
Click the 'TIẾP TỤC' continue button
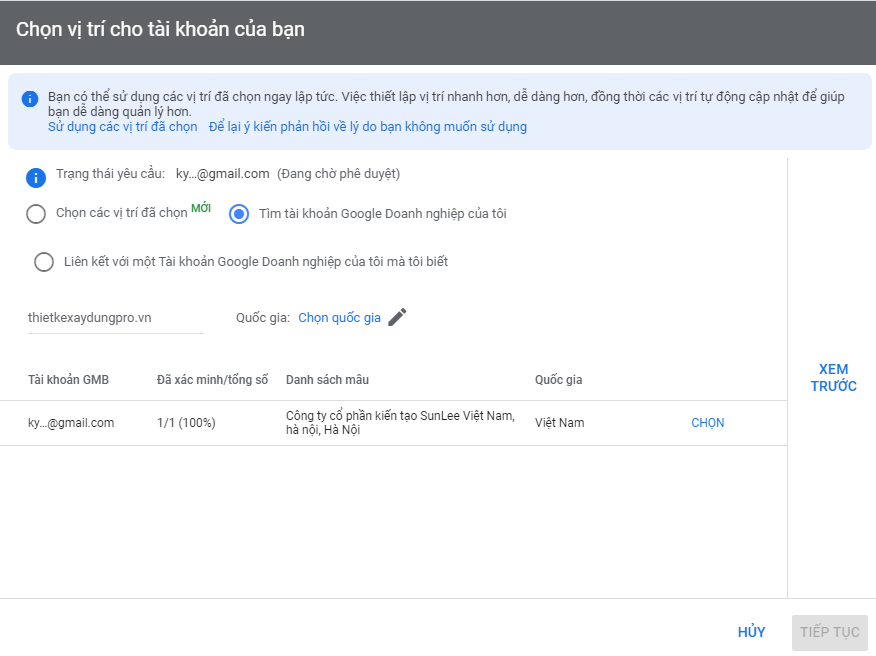coord(828,632)
